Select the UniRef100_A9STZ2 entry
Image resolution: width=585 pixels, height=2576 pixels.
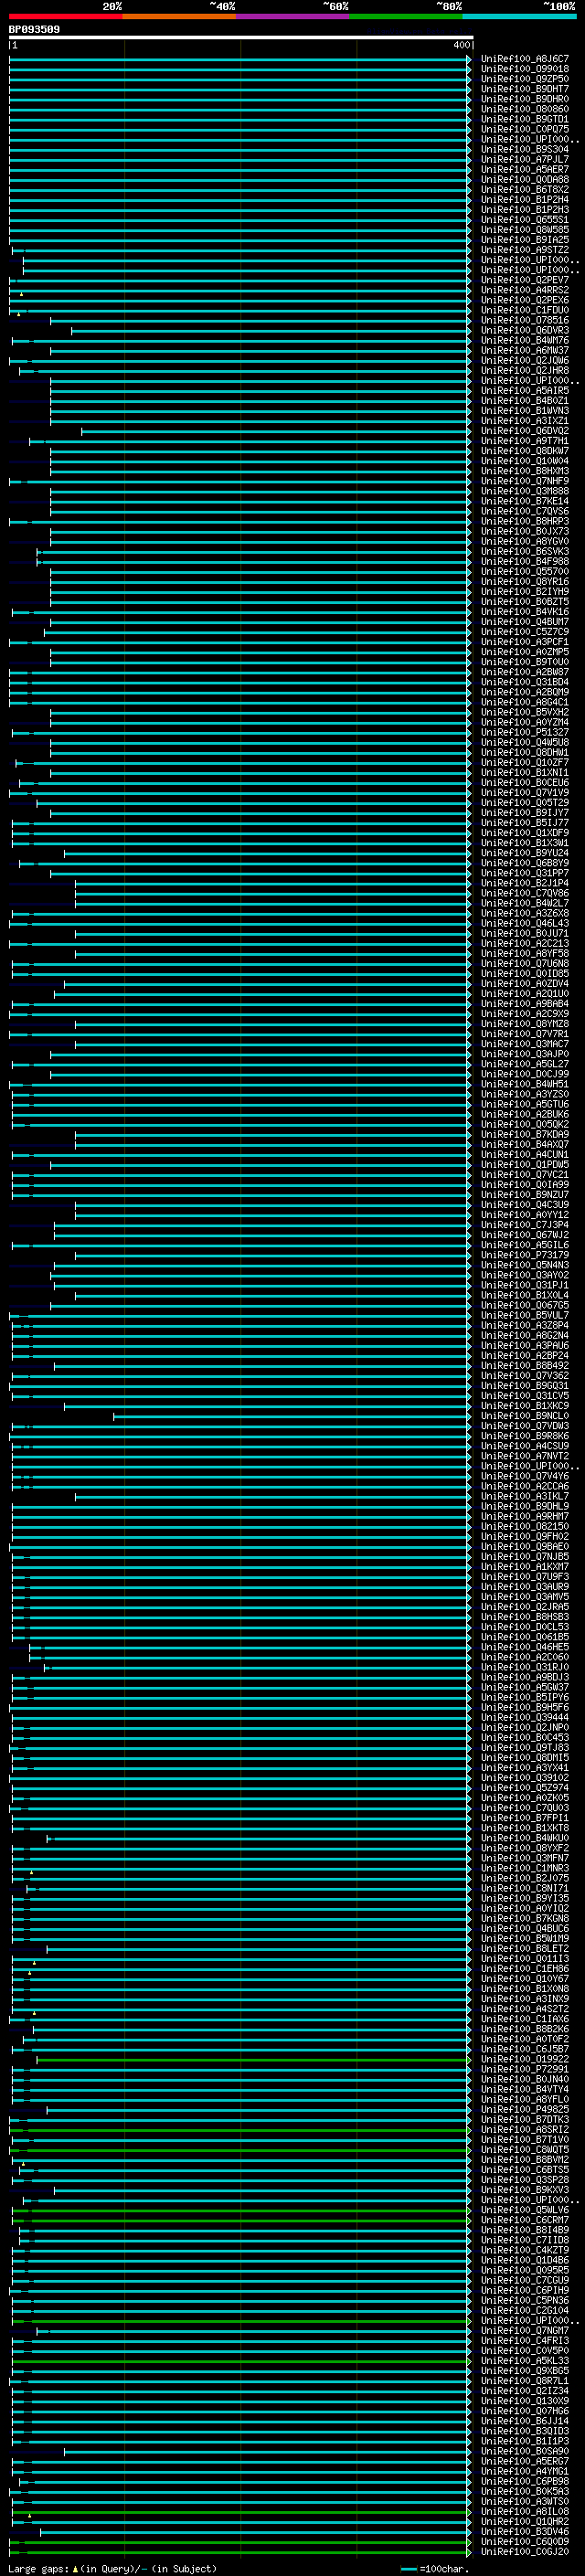pyautogui.click(x=525, y=250)
